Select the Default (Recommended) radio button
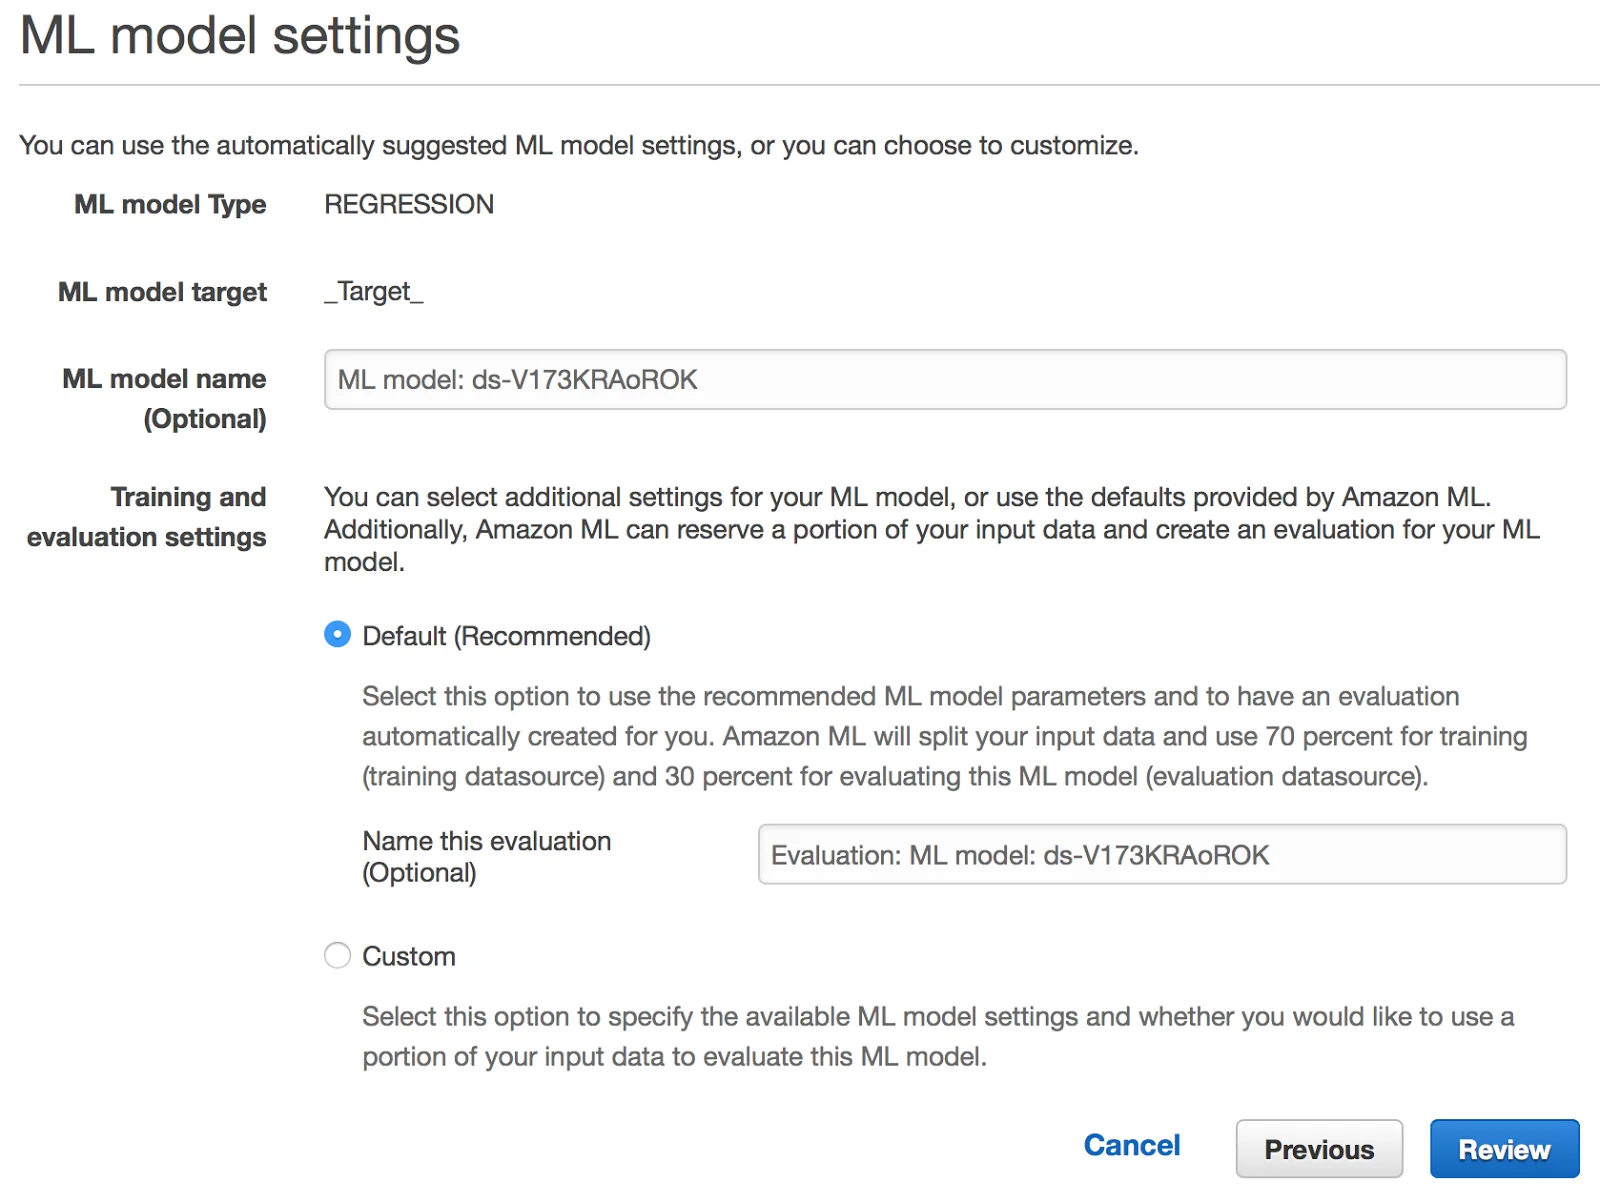 pyautogui.click(x=338, y=635)
